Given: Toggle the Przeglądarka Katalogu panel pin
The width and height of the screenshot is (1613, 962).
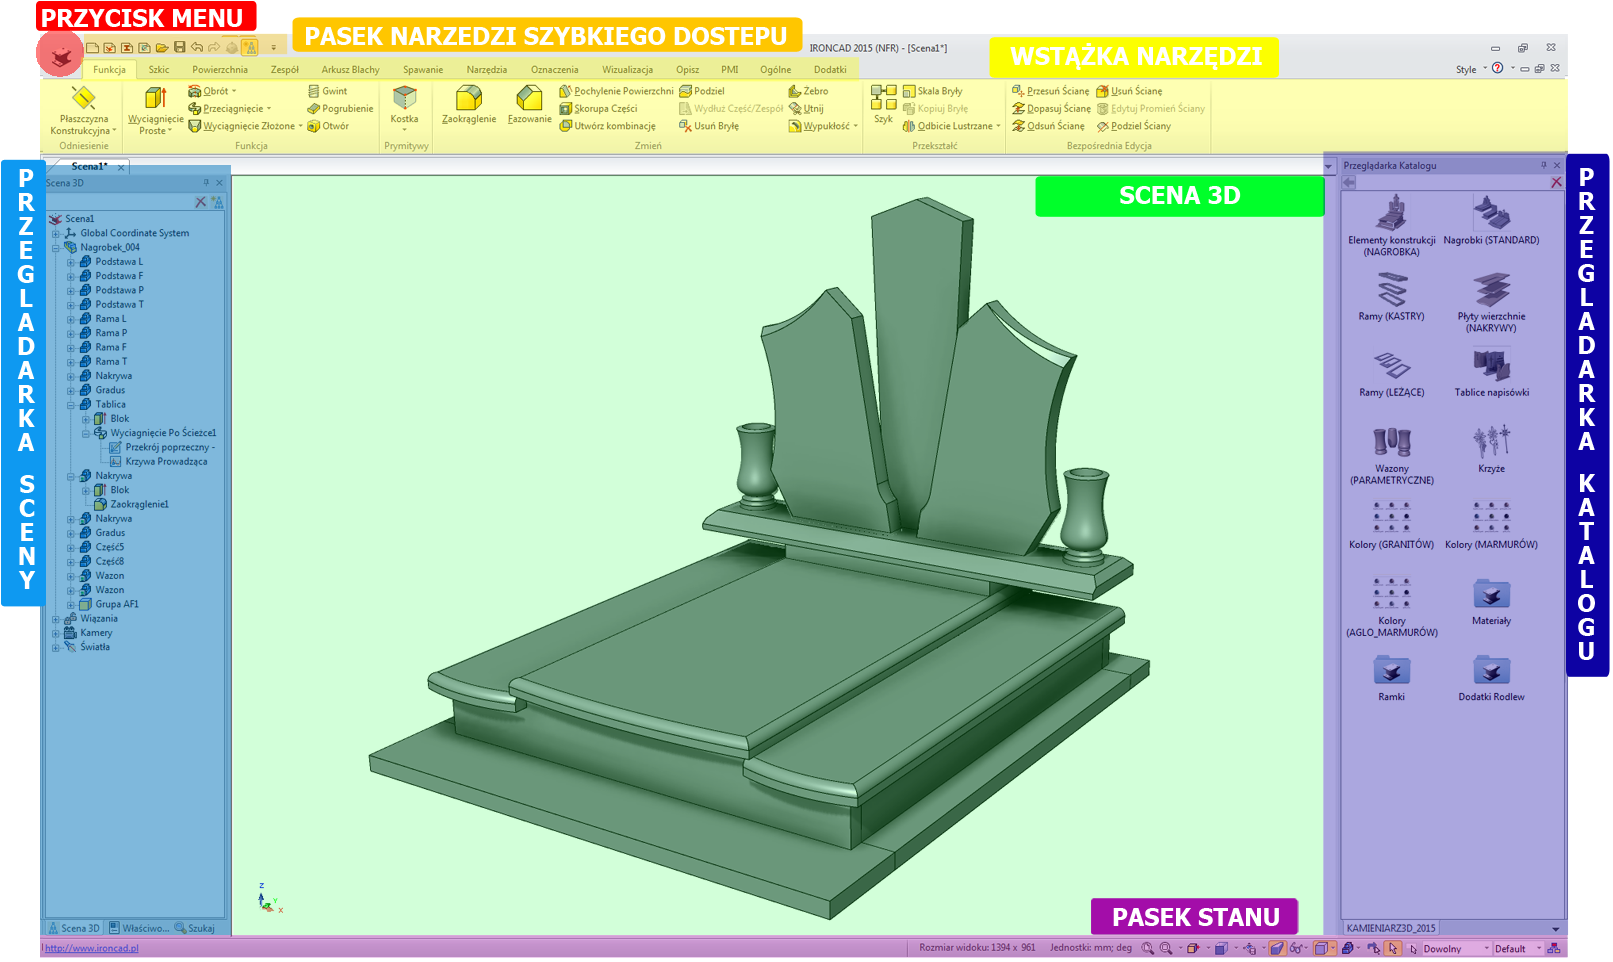Looking at the screenshot, I should click(x=1543, y=166).
